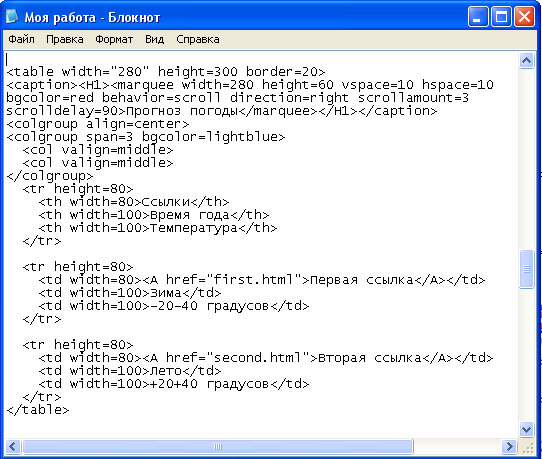Image resolution: width=542 pixels, height=459 pixels.
Task: Click the line starting with bgcolor=red behavior=scroll
Action: (237, 98)
